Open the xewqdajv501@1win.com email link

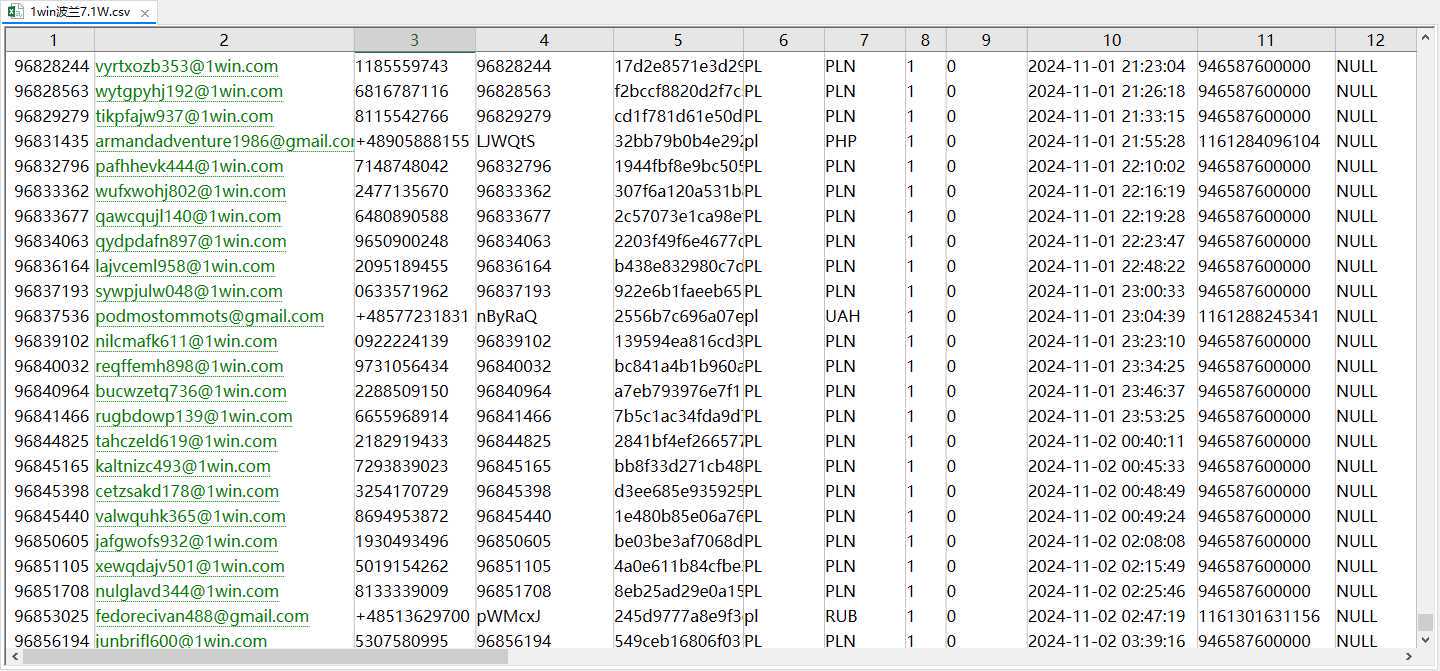190,566
